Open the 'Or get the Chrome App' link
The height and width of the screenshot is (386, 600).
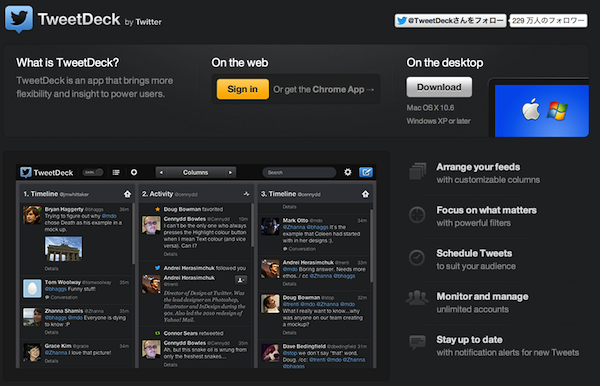323,90
